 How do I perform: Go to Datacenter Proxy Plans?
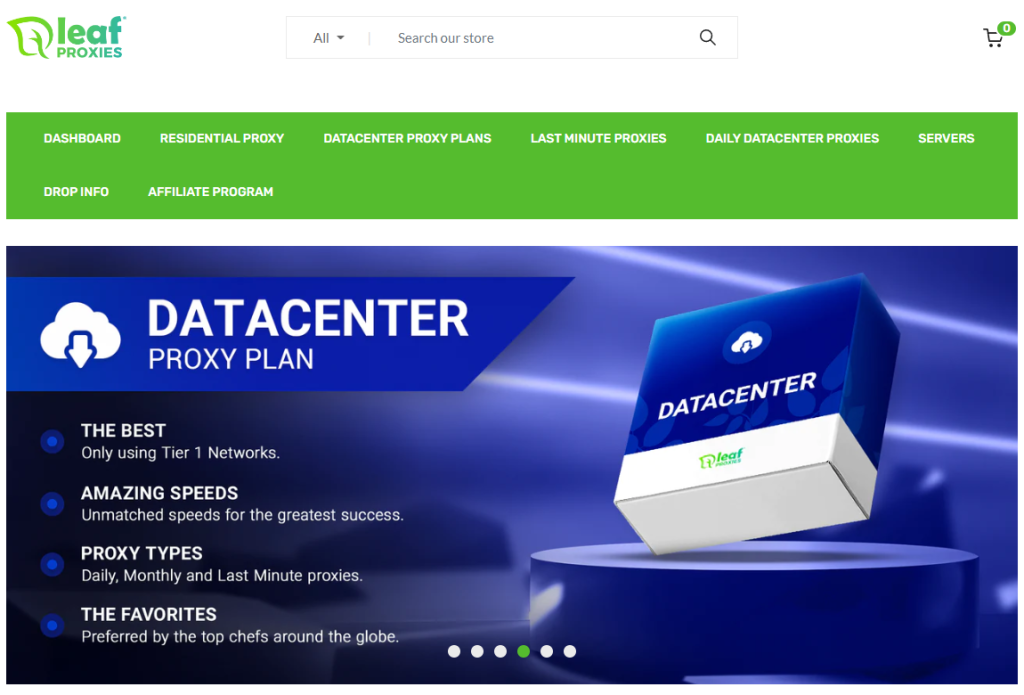coord(408,138)
